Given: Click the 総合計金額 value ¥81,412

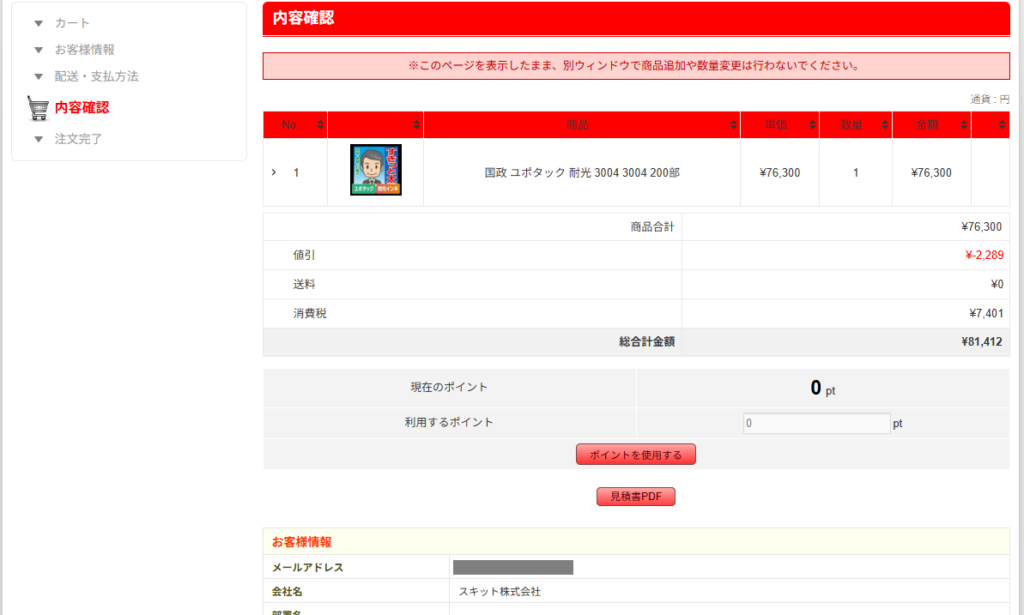Looking at the screenshot, I should 982,341.
